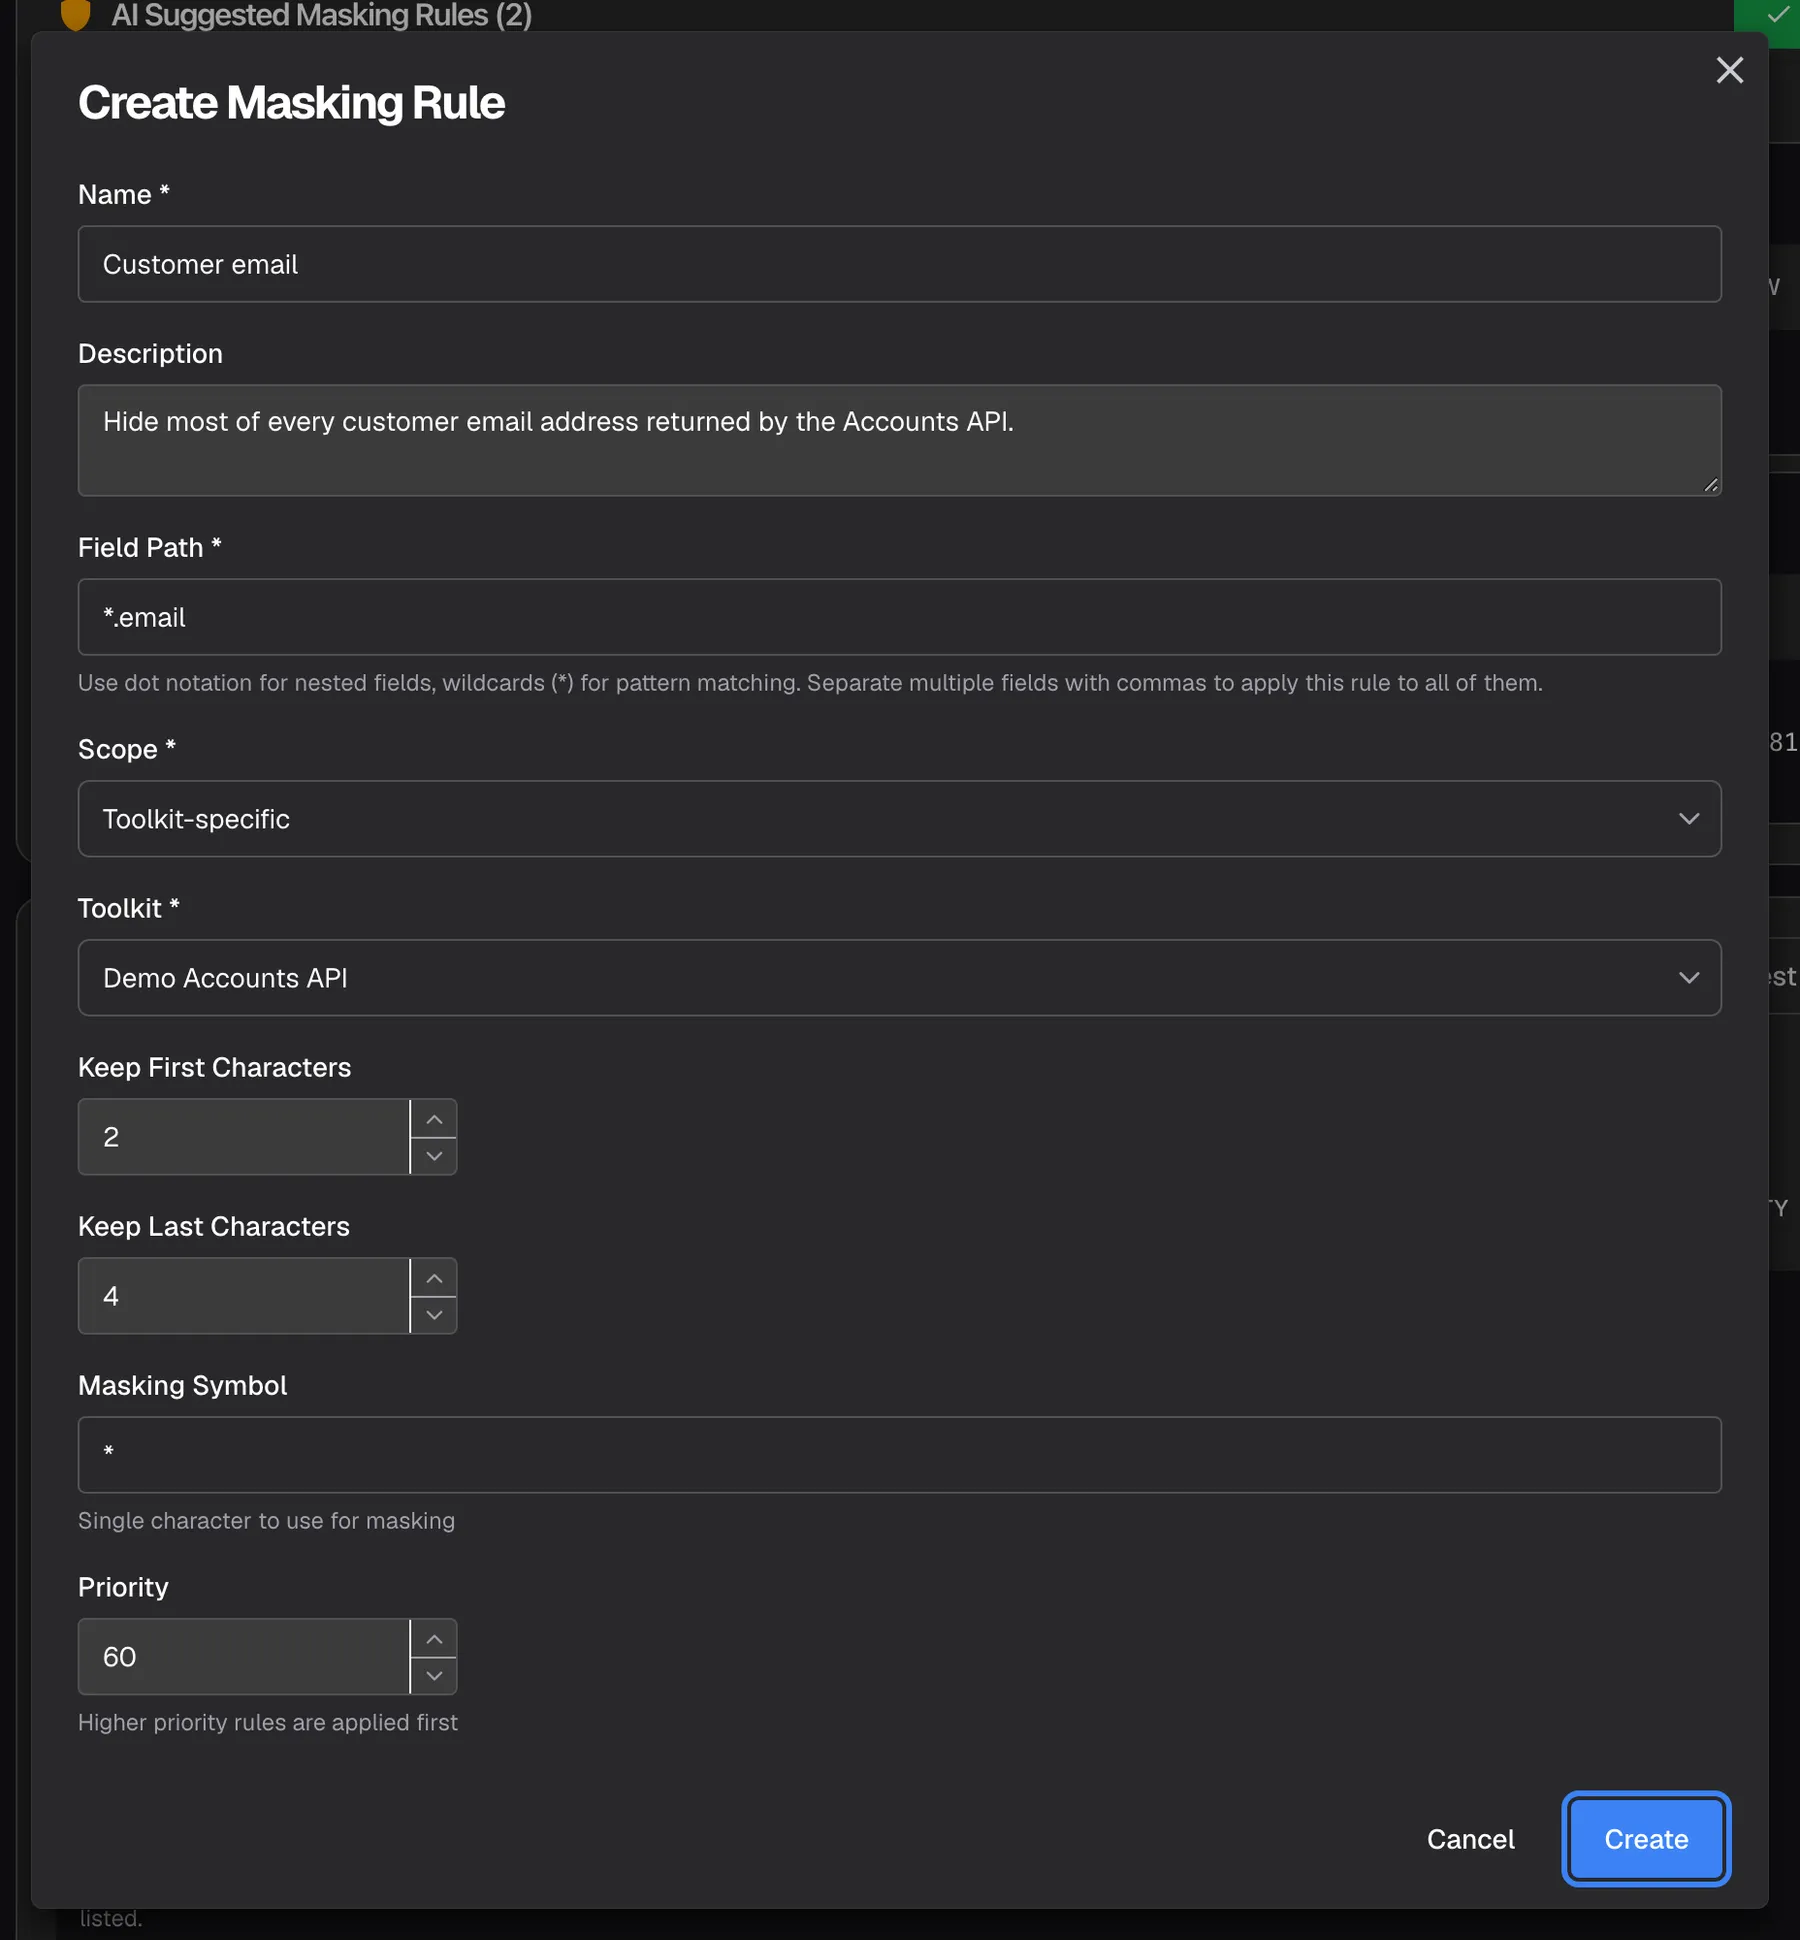Click the Keep Last Characters number field
Screen dimensions: 1800x1940
(x=244, y=1296)
